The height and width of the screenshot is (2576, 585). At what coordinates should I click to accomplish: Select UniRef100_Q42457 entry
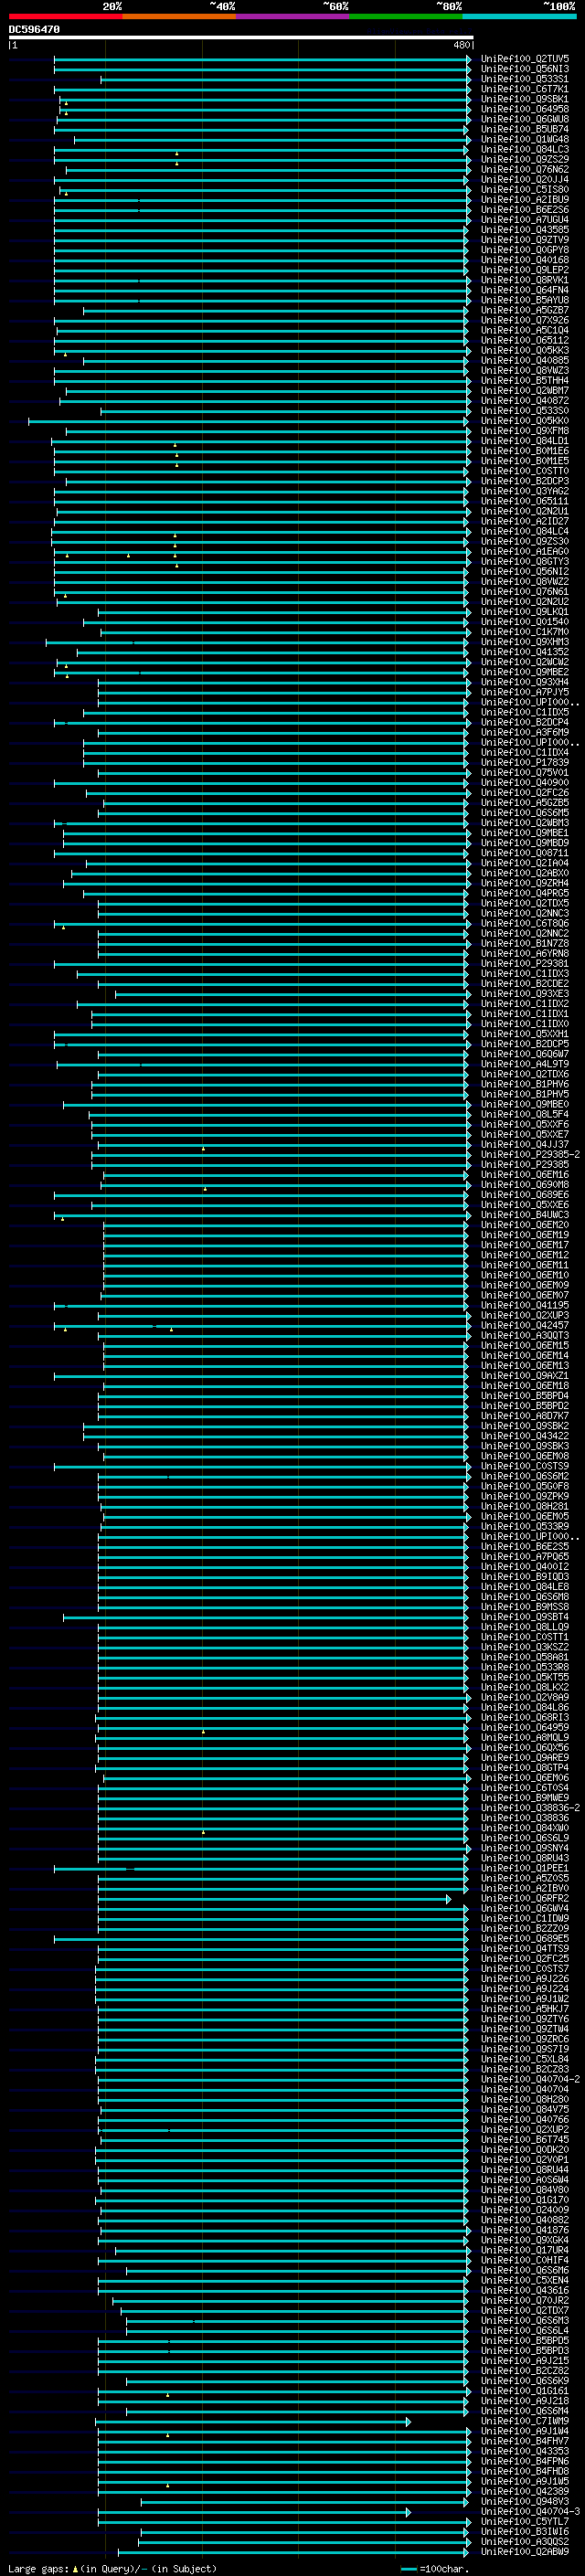coord(524,1325)
